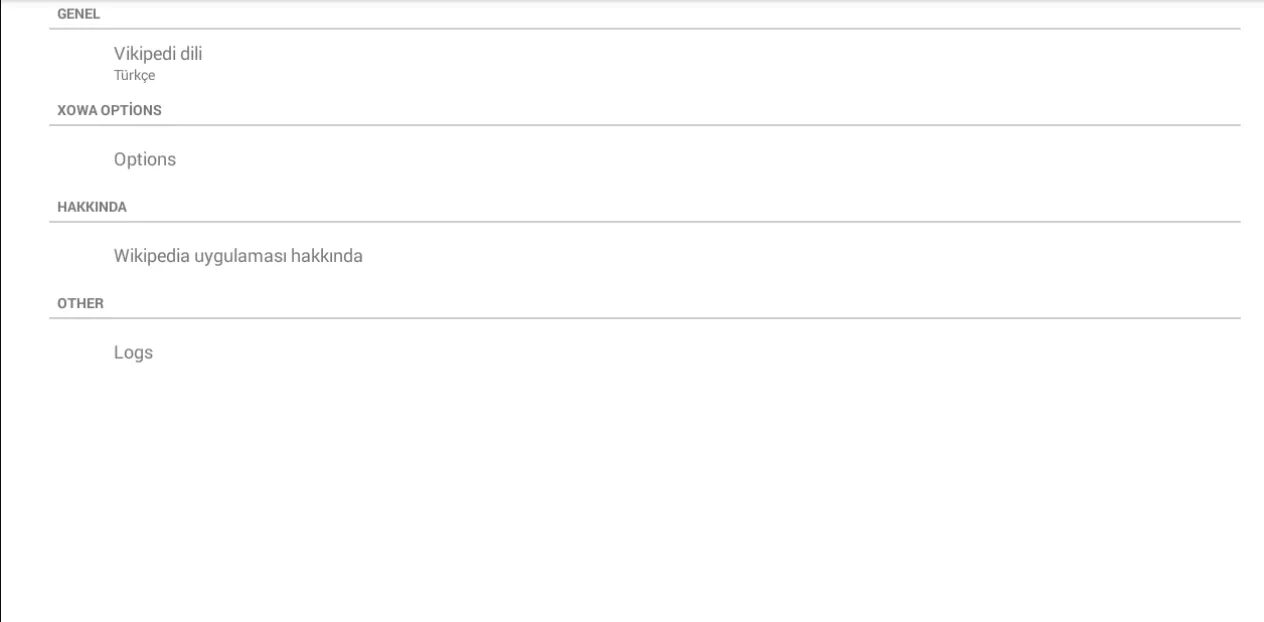The width and height of the screenshot is (1264, 622).
Task: Click the XOWA OPTIONS section header
Action: [x=109, y=111]
